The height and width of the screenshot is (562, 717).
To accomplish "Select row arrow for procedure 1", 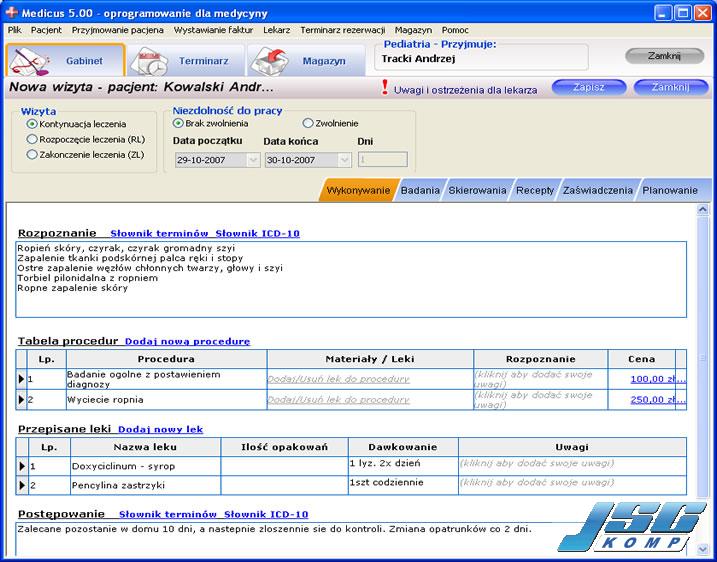I will point(21,379).
